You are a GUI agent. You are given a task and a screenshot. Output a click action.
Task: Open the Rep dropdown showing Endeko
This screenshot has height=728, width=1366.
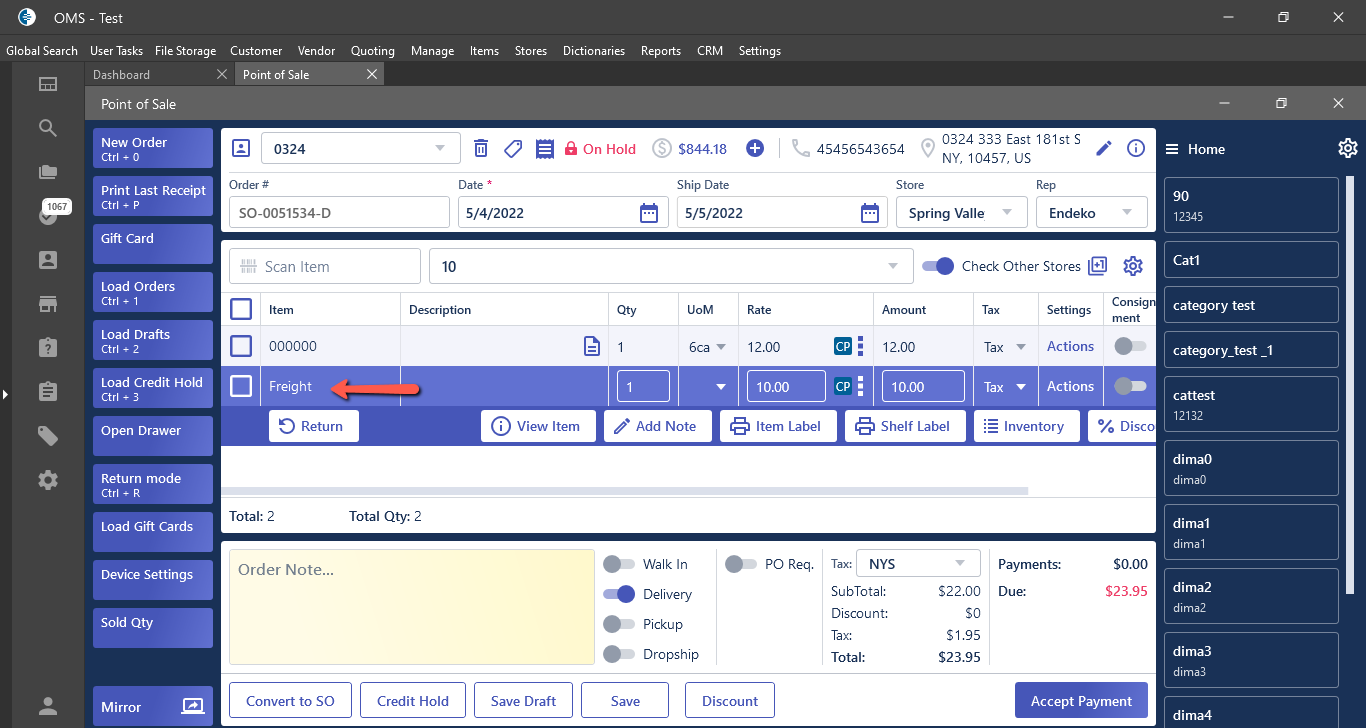coord(1091,213)
